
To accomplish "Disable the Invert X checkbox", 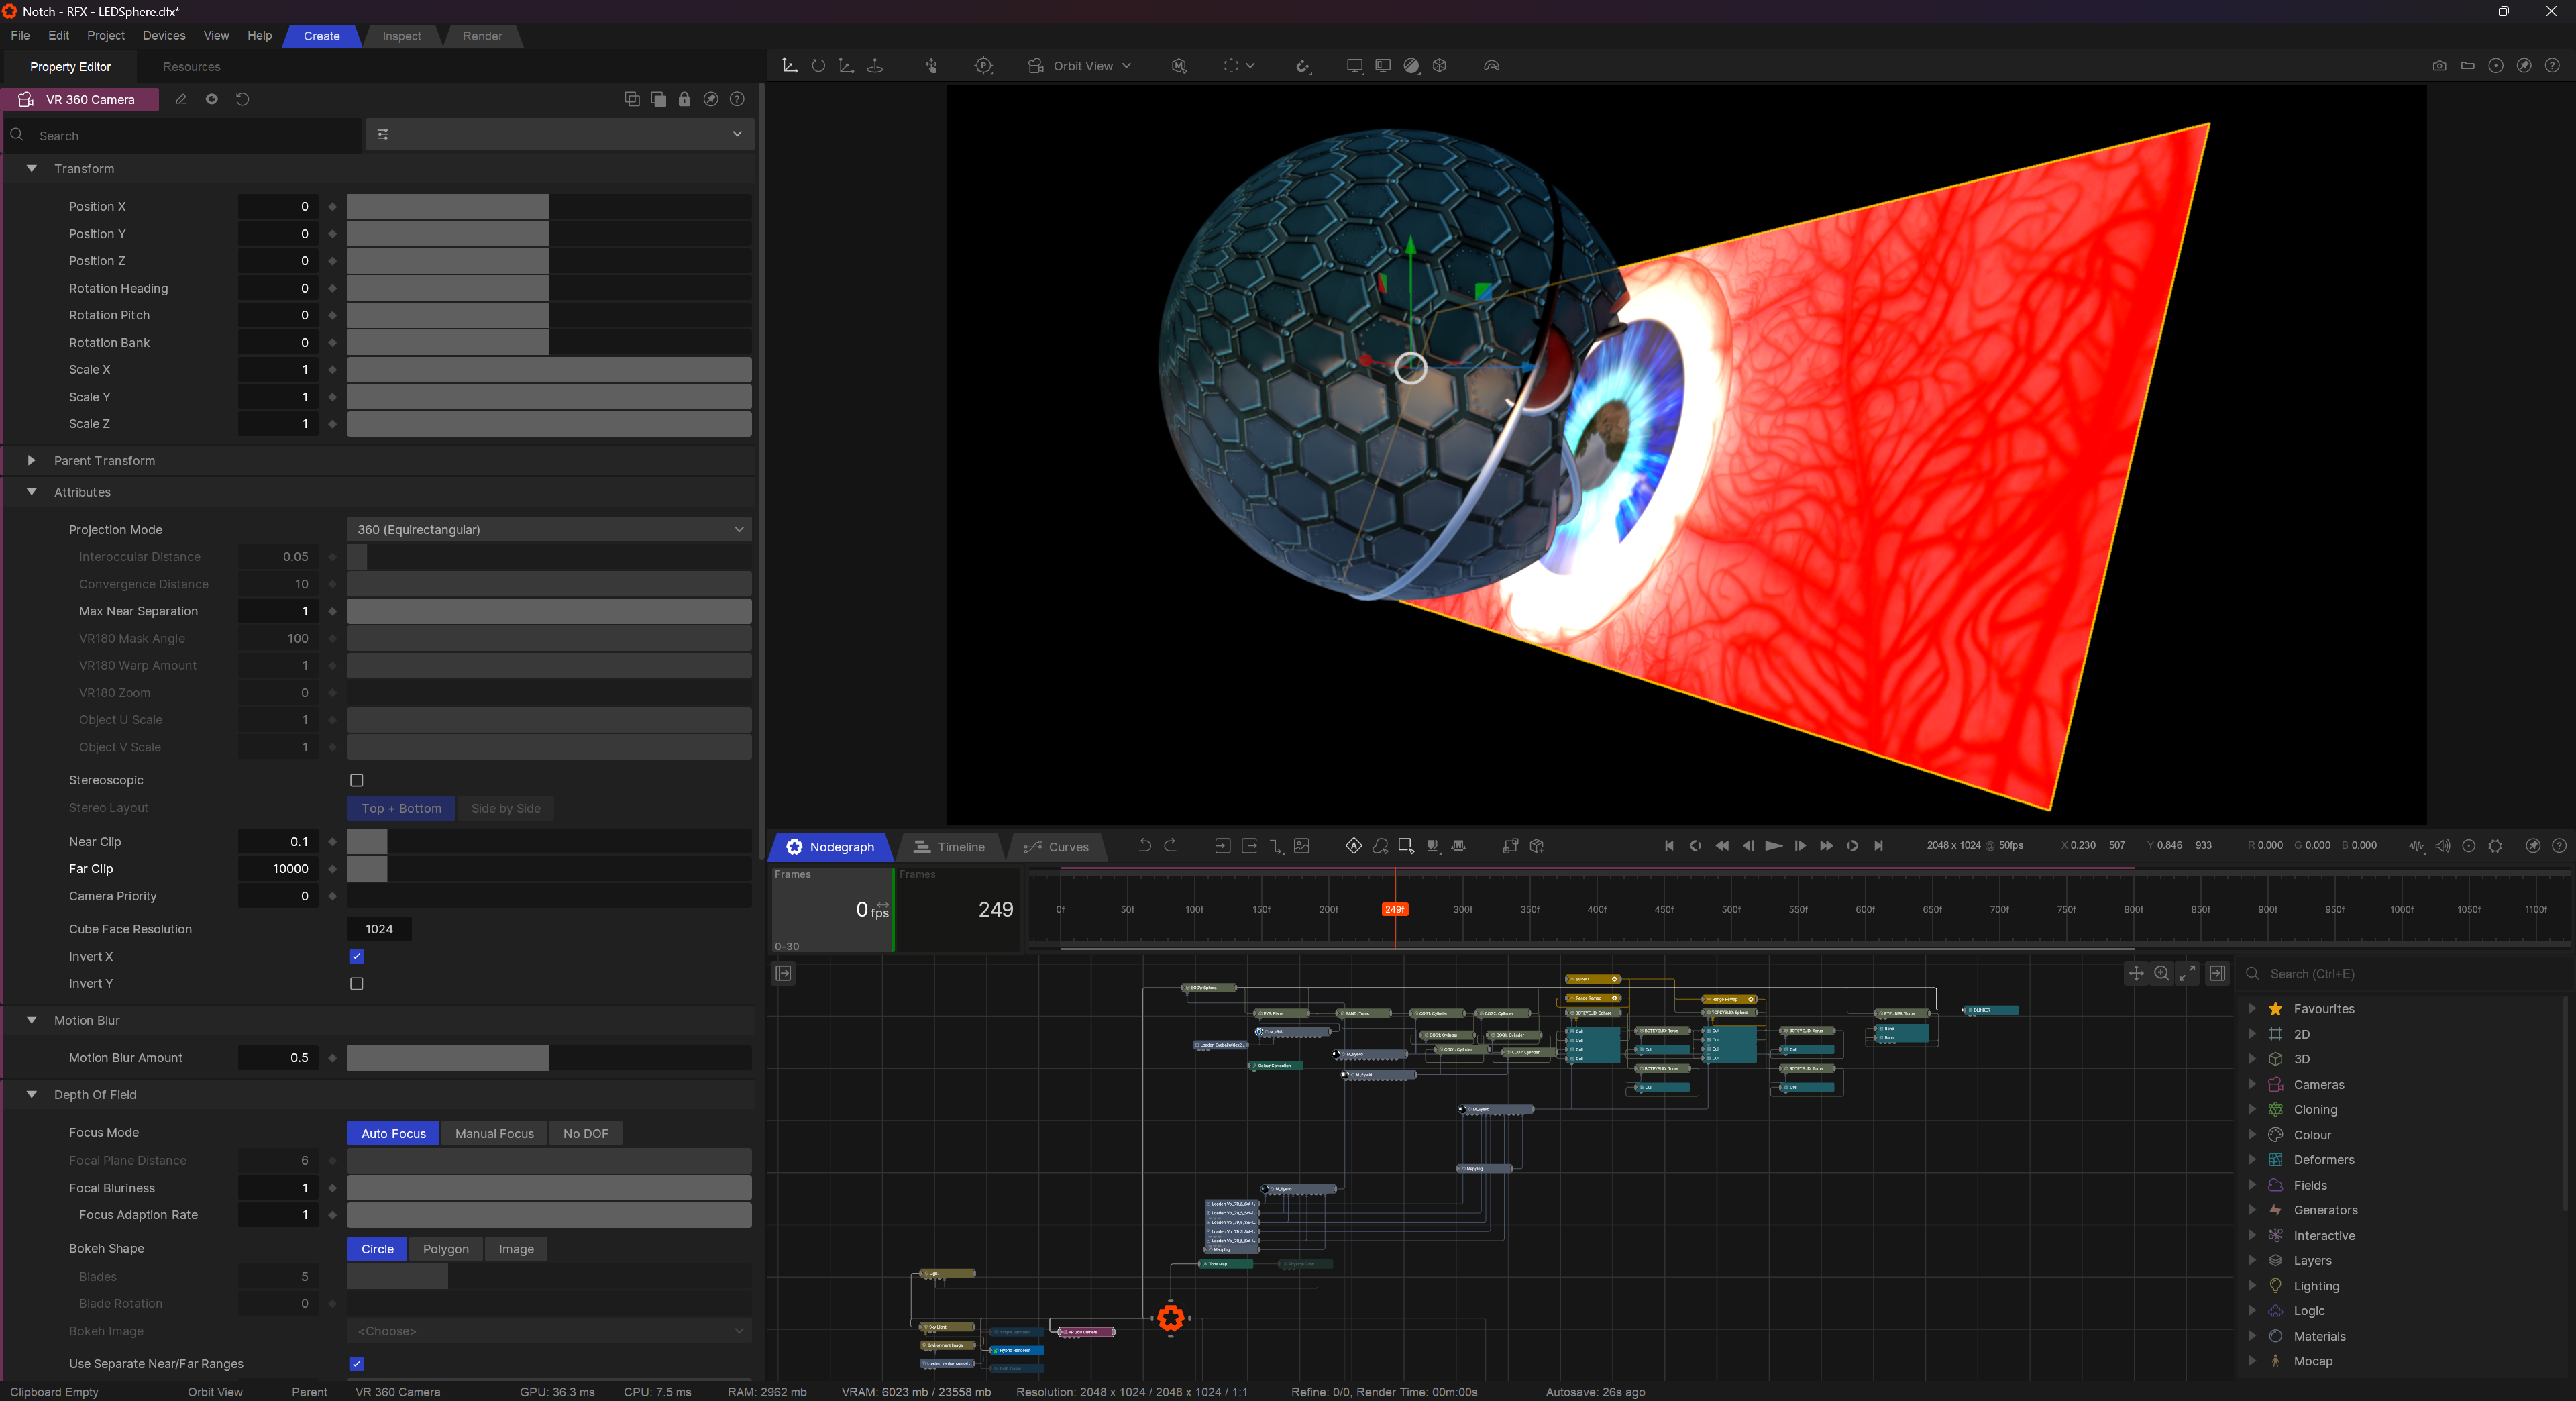I will click(x=356, y=956).
